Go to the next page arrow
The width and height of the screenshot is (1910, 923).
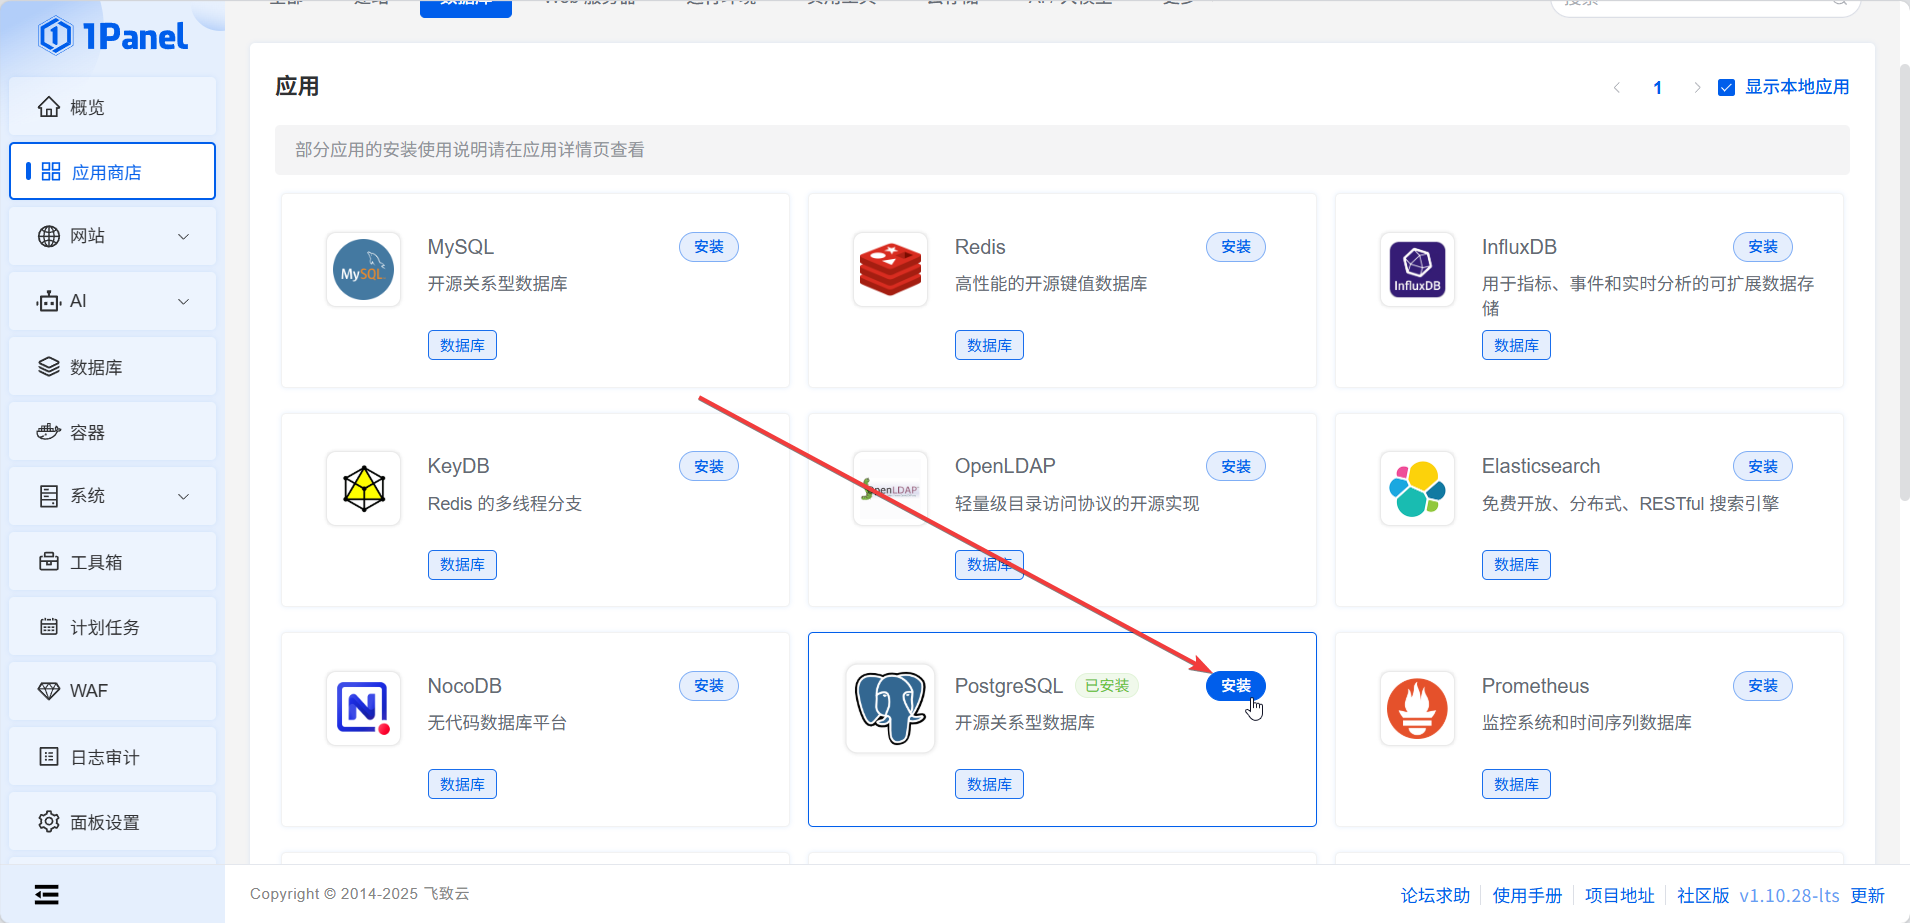click(x=1697, y=88)
